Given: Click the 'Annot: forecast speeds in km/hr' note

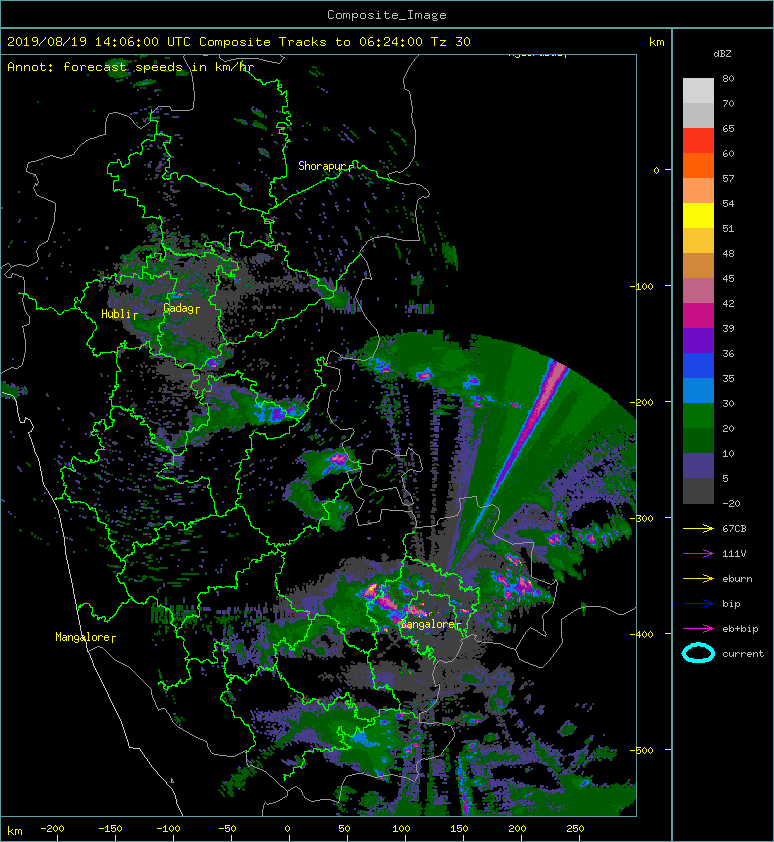Looking at the screenshot, I should (131, 67).
